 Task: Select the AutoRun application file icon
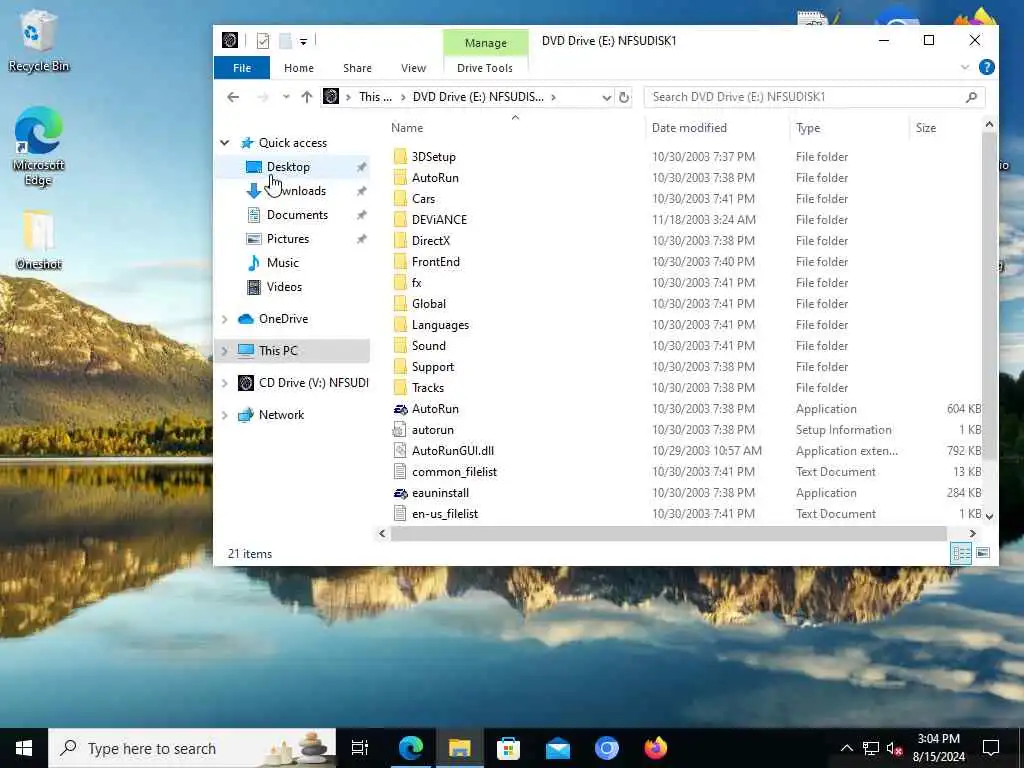click(400, 409)
